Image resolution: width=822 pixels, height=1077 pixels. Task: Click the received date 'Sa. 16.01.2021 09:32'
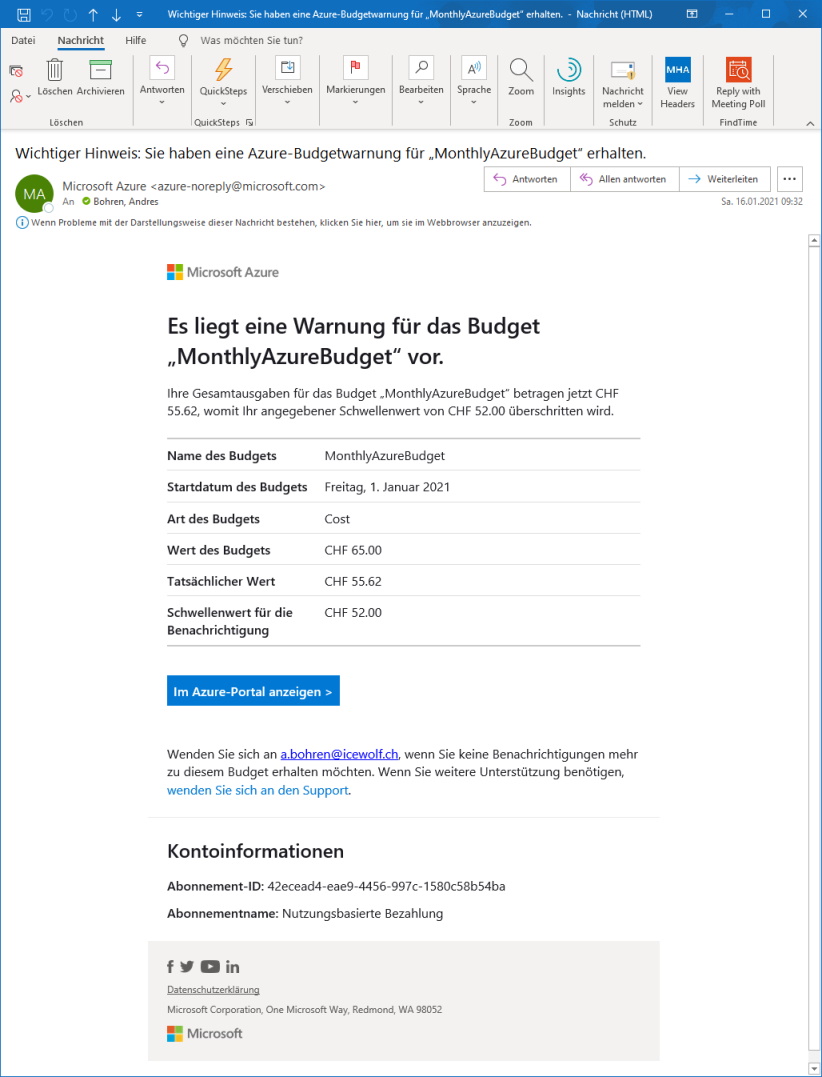[762, 202]
